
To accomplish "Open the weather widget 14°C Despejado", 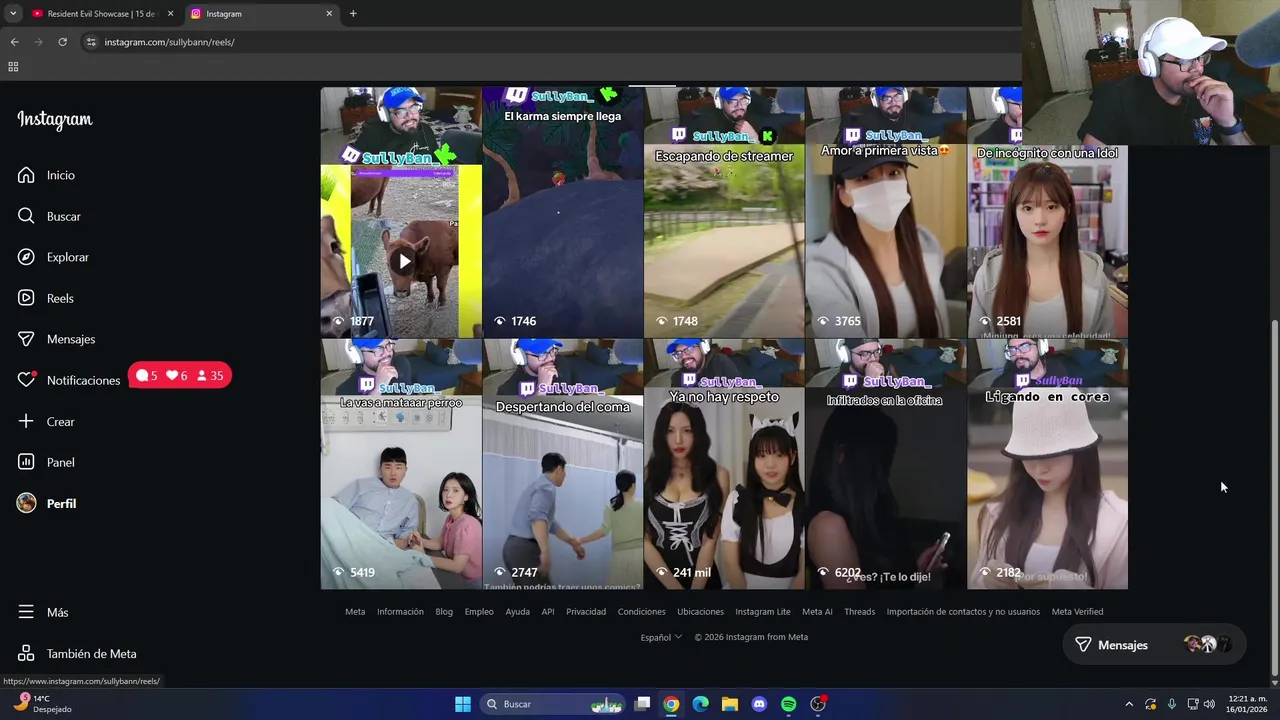I will point(42,704).
